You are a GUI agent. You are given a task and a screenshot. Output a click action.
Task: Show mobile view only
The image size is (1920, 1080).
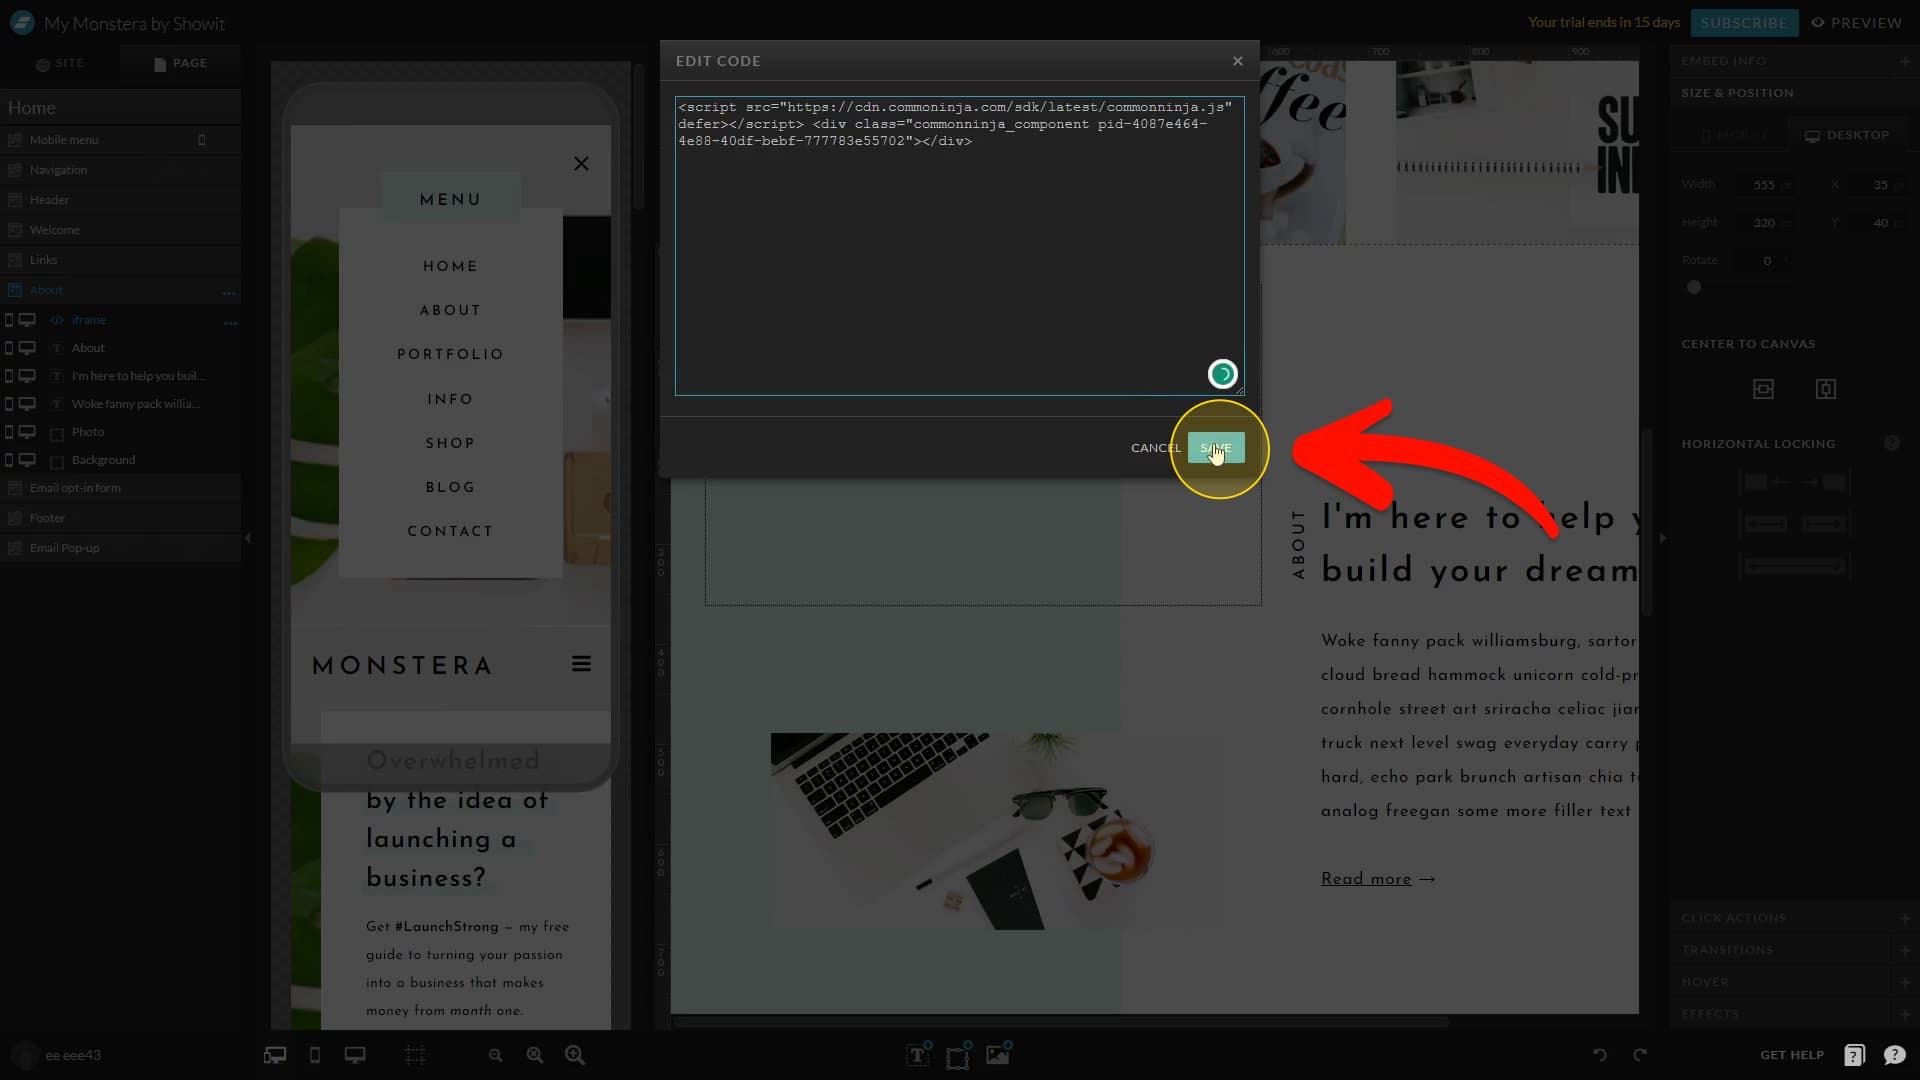pyautogui.click(x=315, y=1055)
